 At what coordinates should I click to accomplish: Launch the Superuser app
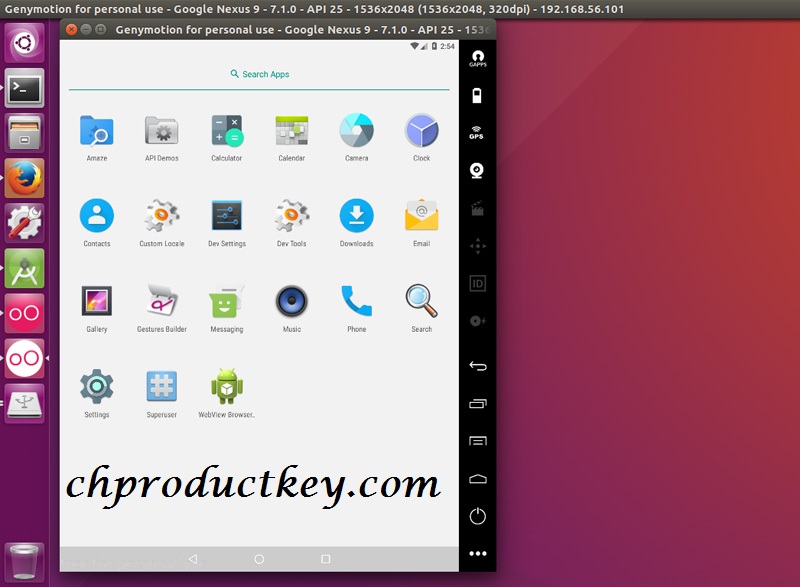[162, 387]
